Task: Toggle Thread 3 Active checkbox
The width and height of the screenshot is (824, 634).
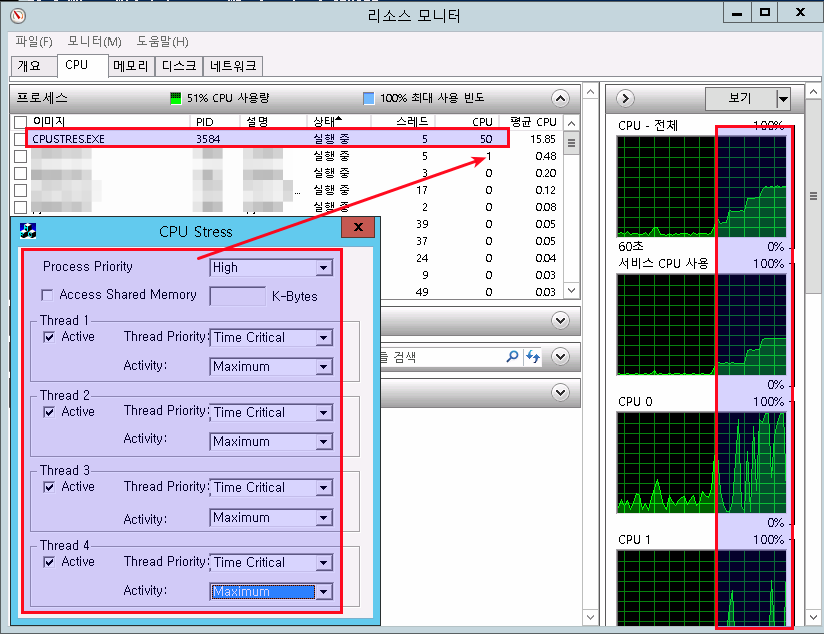Action: 49,487
